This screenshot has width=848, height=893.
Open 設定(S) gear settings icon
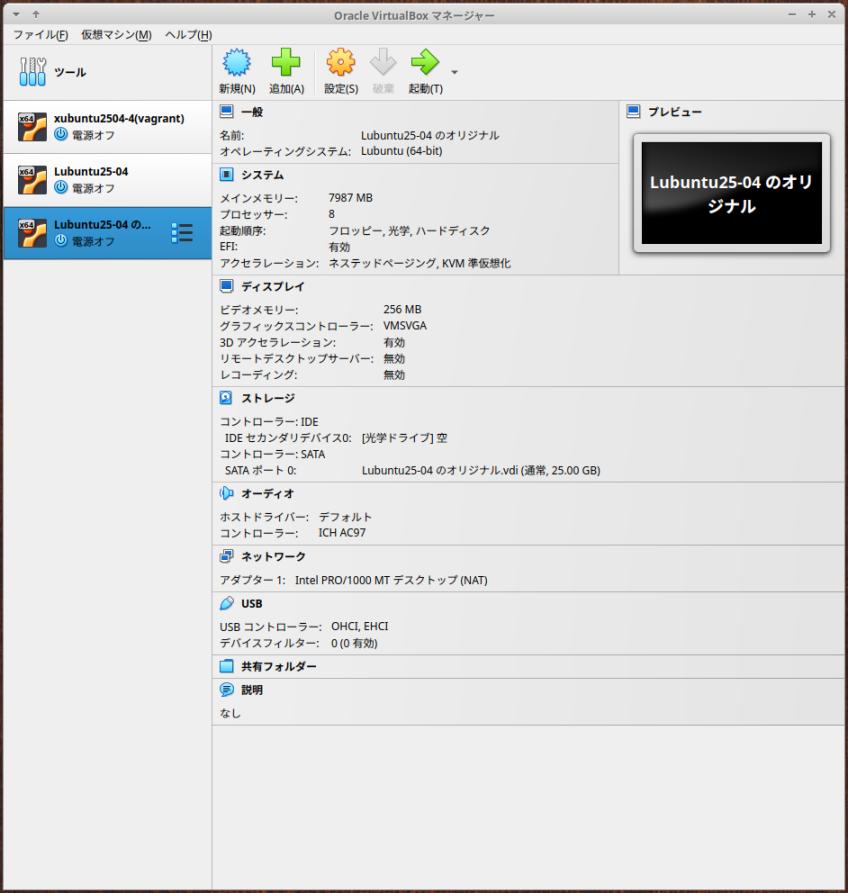341,62
